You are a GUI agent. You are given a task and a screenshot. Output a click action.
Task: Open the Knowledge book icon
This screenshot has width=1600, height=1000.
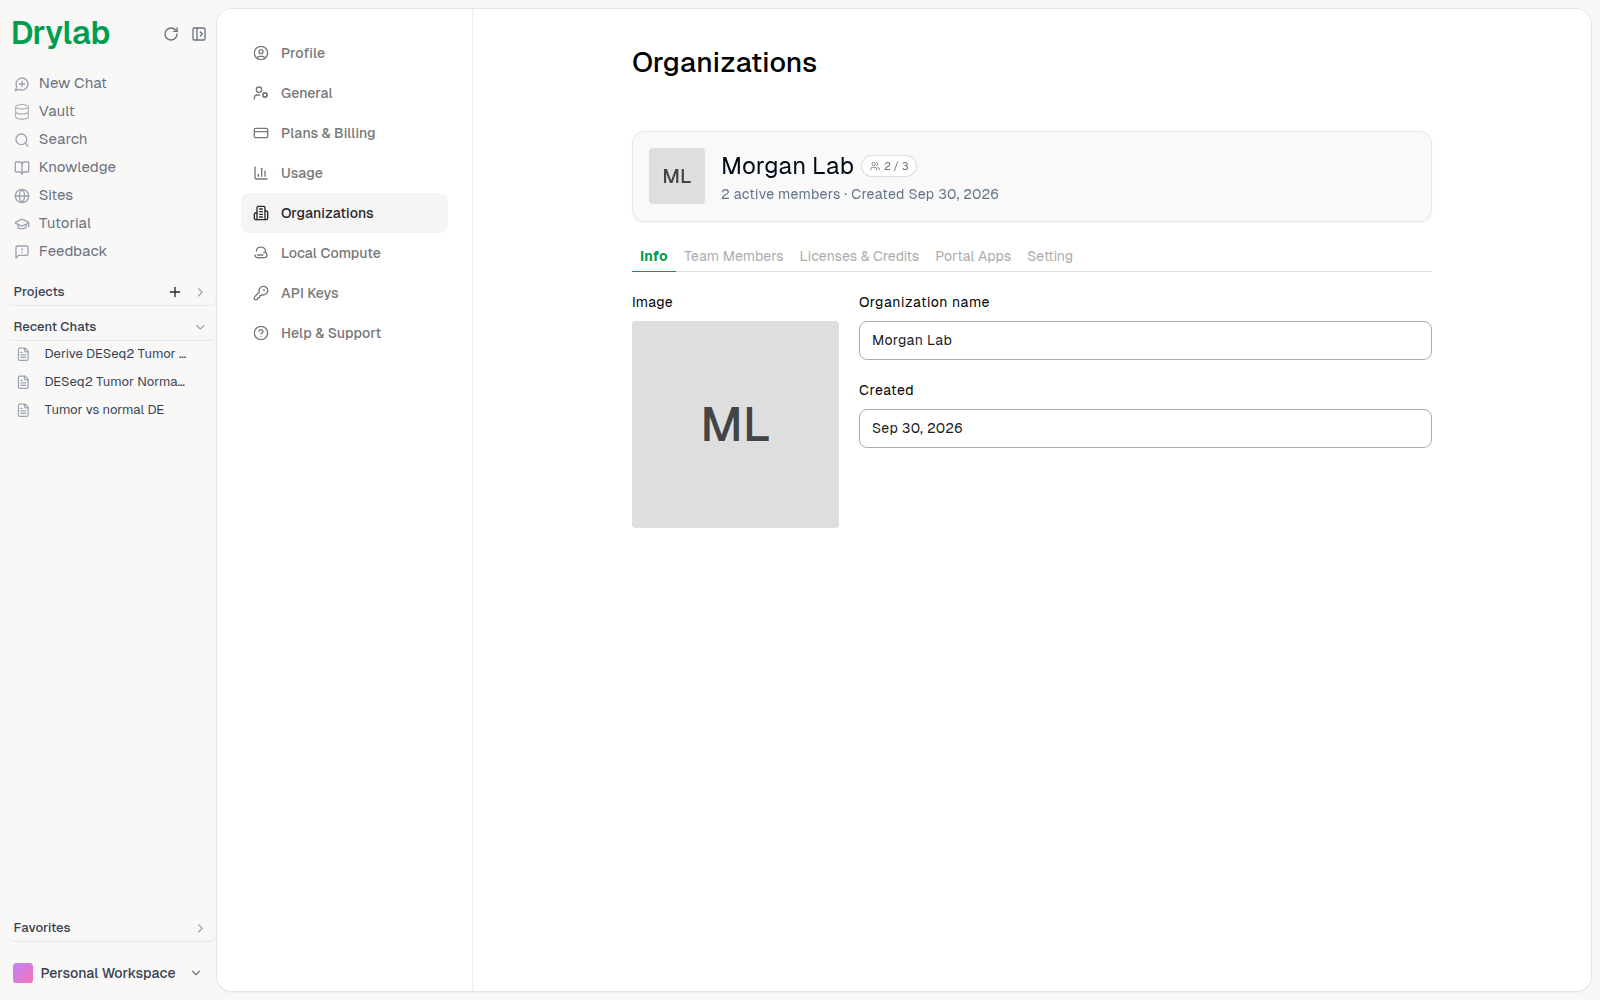pos(22,168)
